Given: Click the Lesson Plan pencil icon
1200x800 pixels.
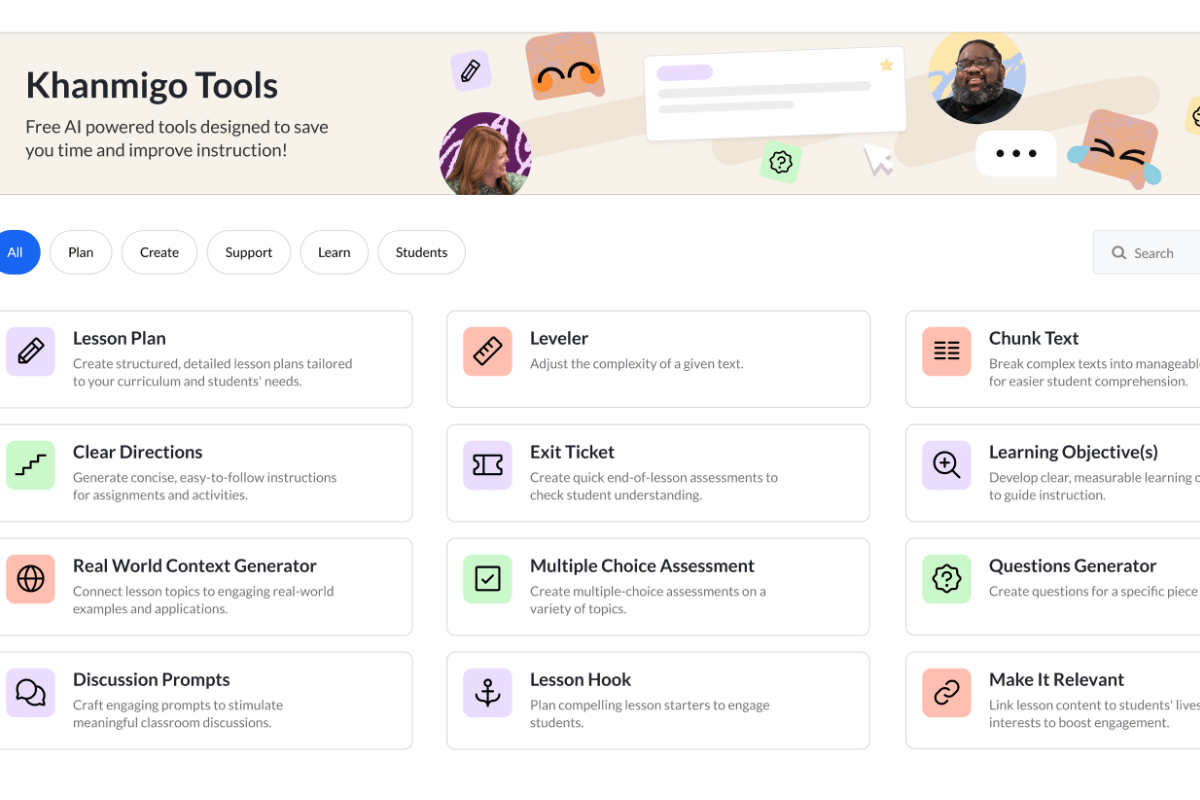Looking at the screenshot, I should (x=31, y=351).
